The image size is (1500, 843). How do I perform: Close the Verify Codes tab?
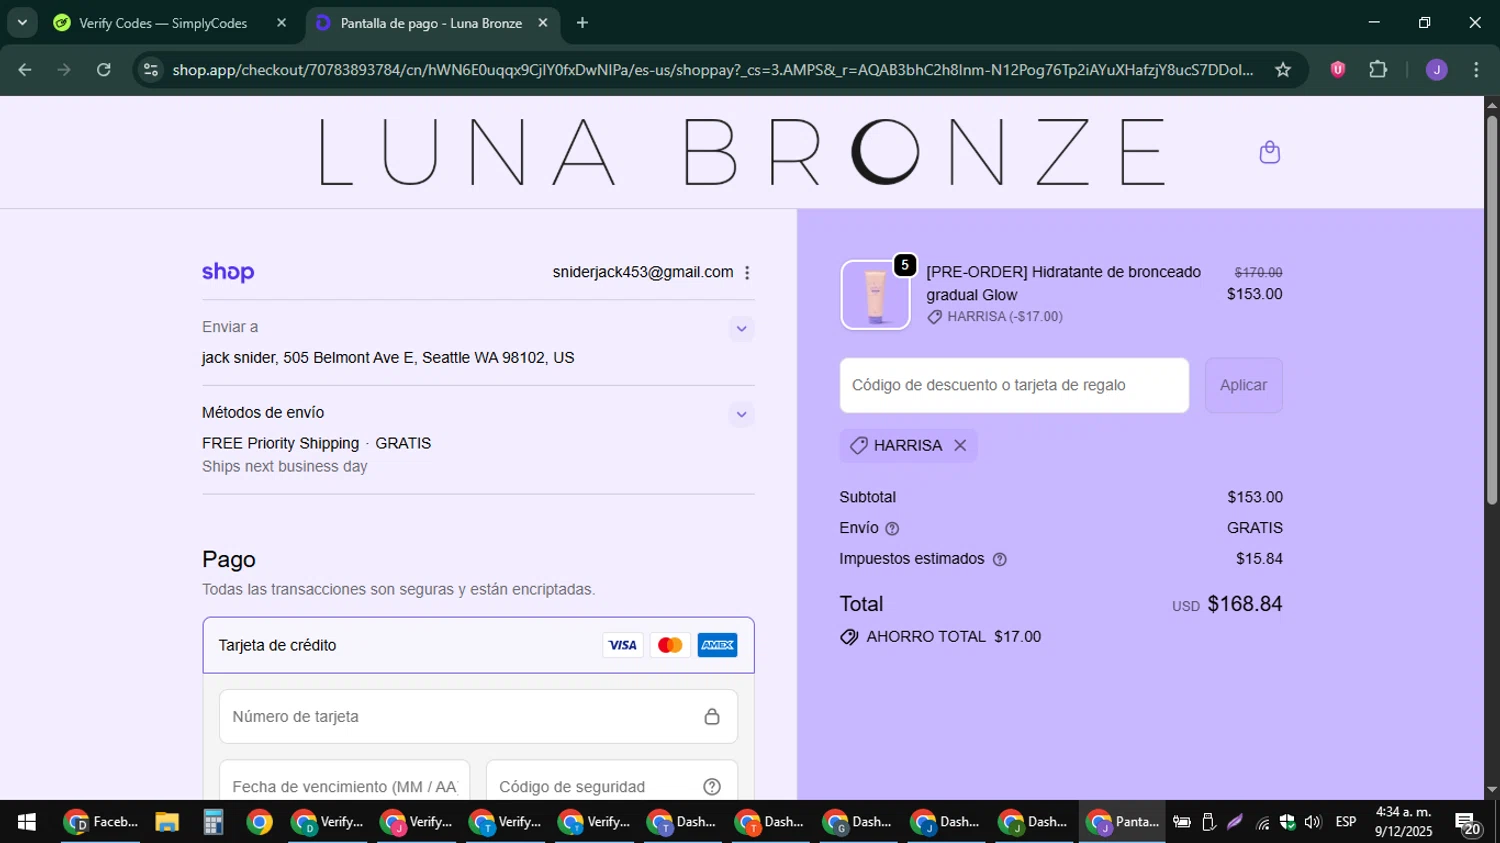[281, 23]
